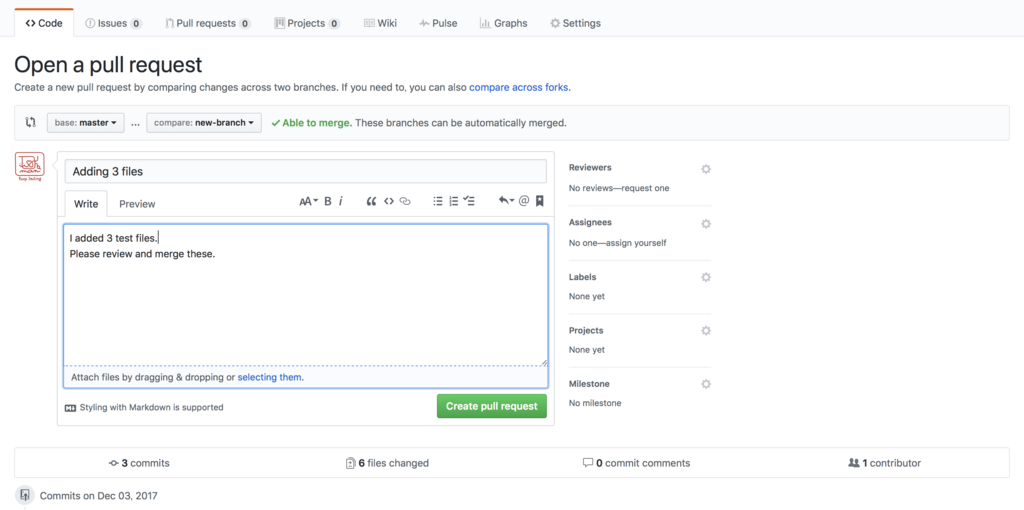
Task: Open the Wiki tab
Action: tap(380, 23)
